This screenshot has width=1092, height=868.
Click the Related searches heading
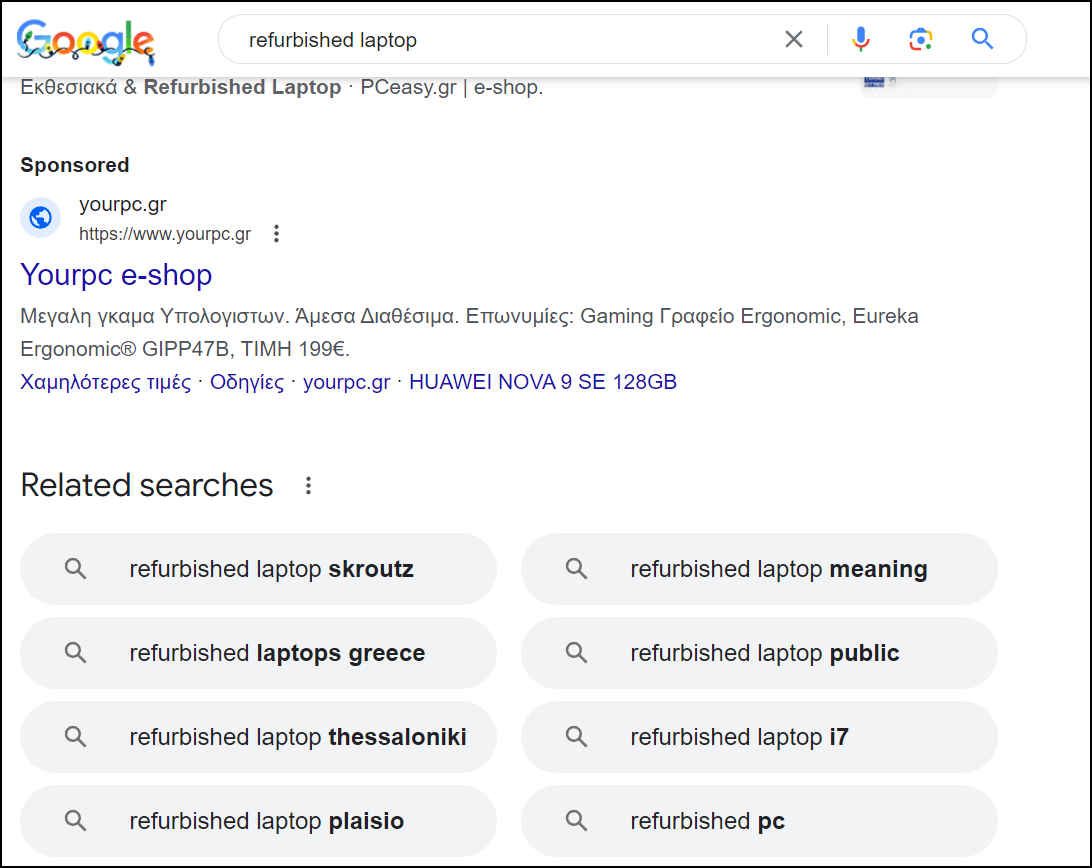[x=147, y=485]
